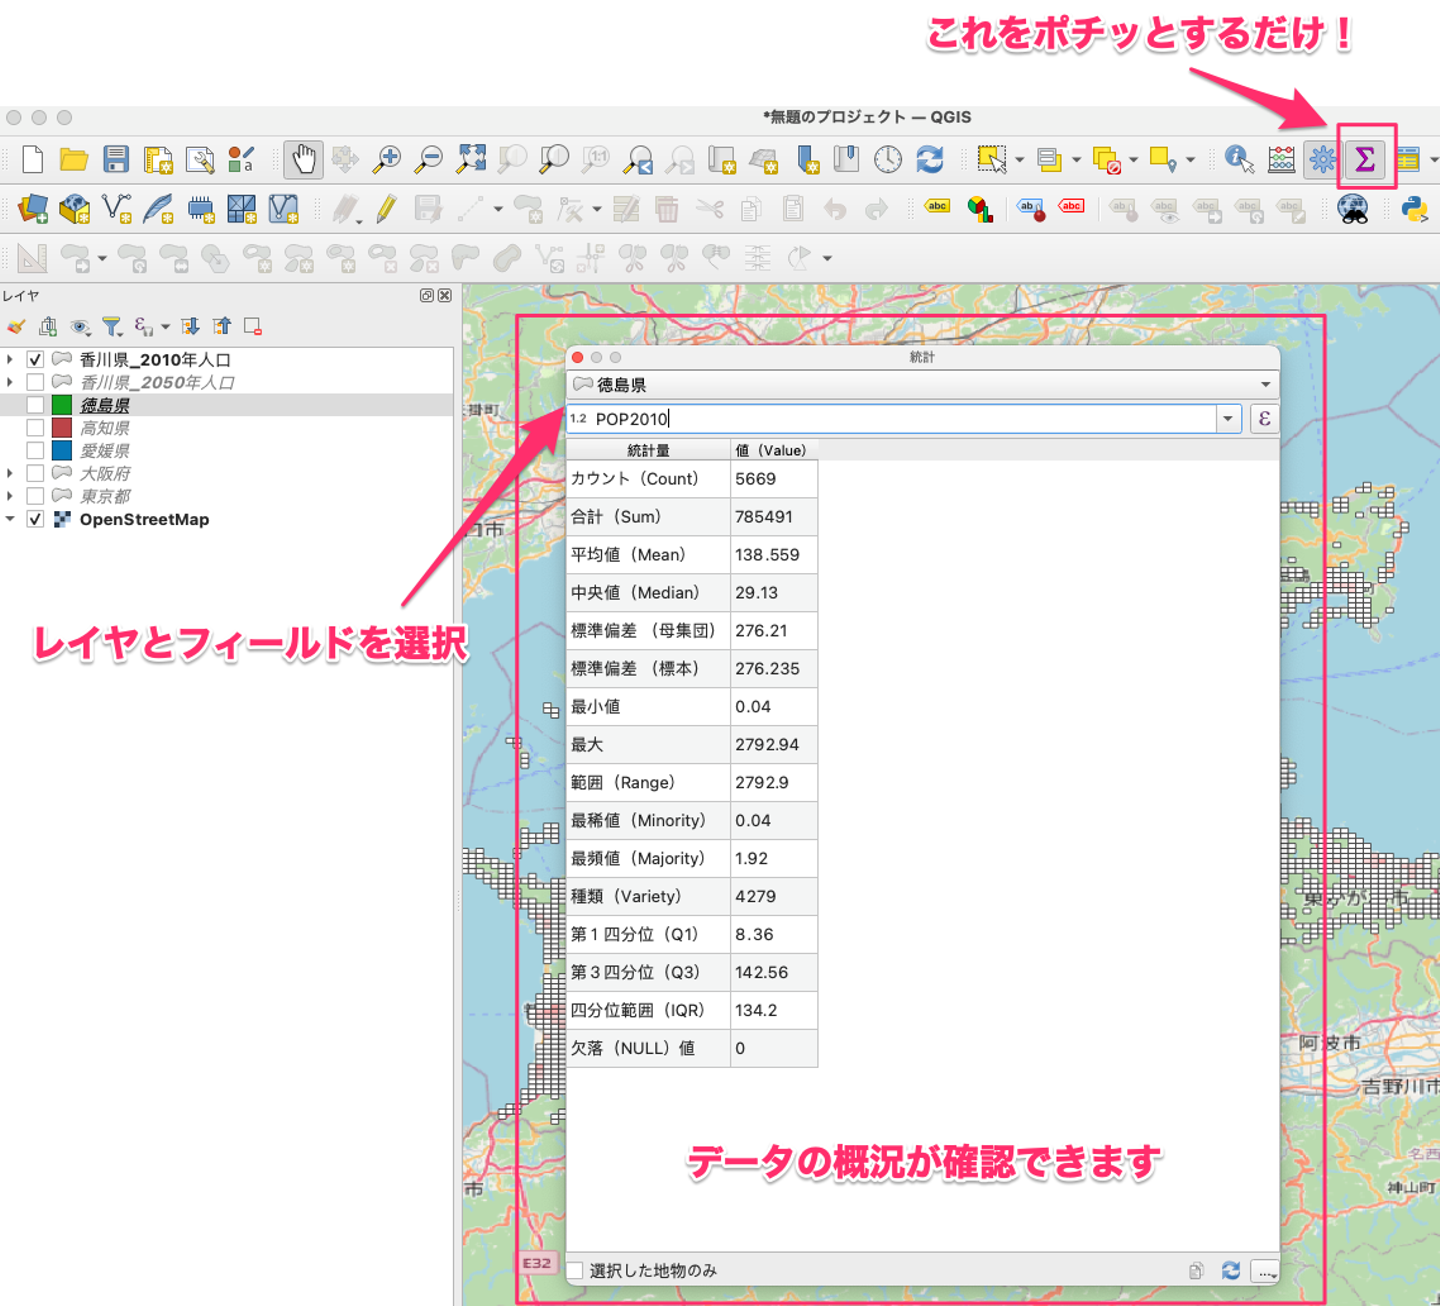Expand the 大阪府 layer tree item
The height and width of the screenshot is (1306, 1440).
click(x=10, y=473)
